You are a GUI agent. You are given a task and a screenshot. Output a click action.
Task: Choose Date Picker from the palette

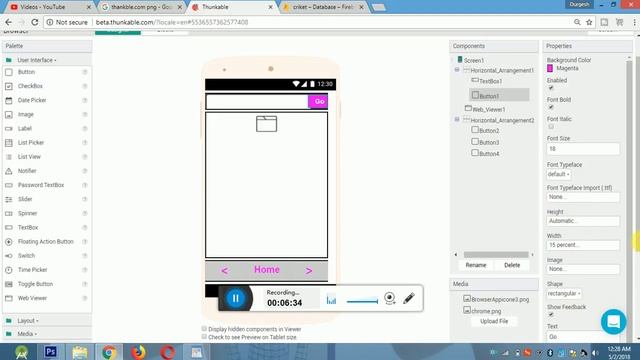[x=32, y=100]
